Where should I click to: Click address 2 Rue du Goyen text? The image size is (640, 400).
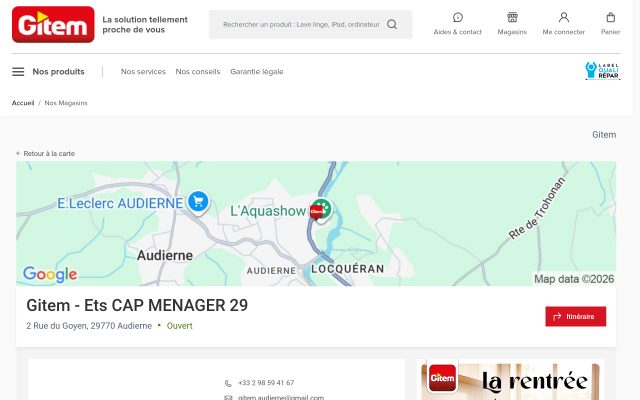point(89,326)
